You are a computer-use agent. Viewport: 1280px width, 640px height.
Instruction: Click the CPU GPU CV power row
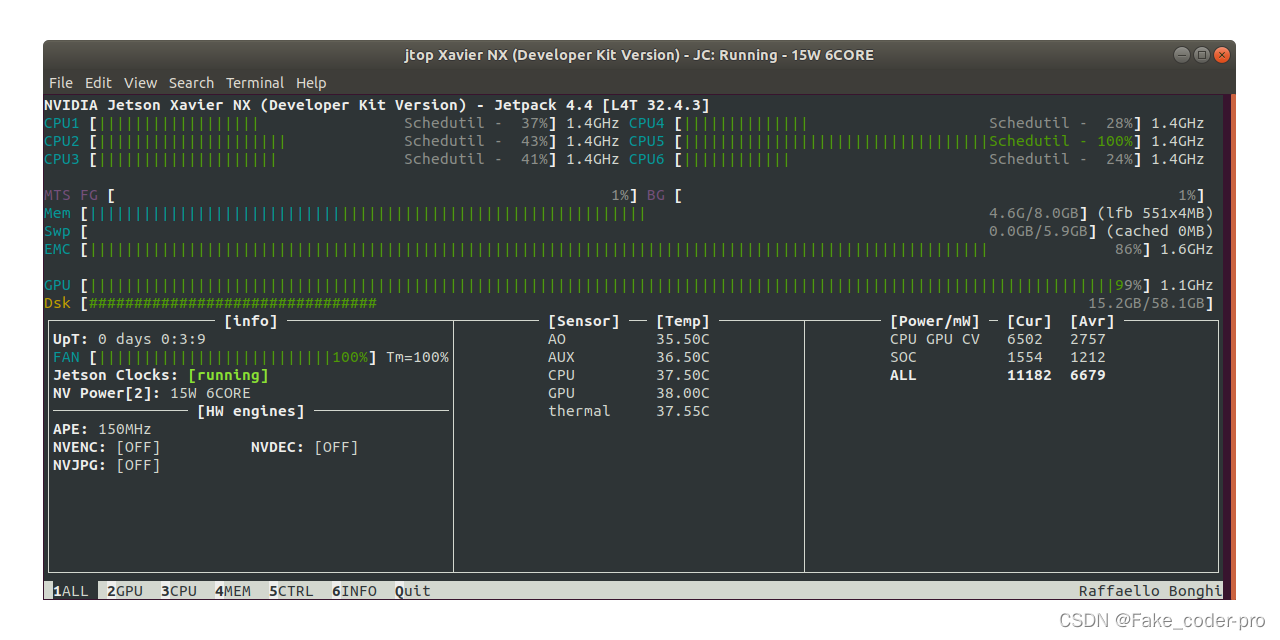(998, 339)
